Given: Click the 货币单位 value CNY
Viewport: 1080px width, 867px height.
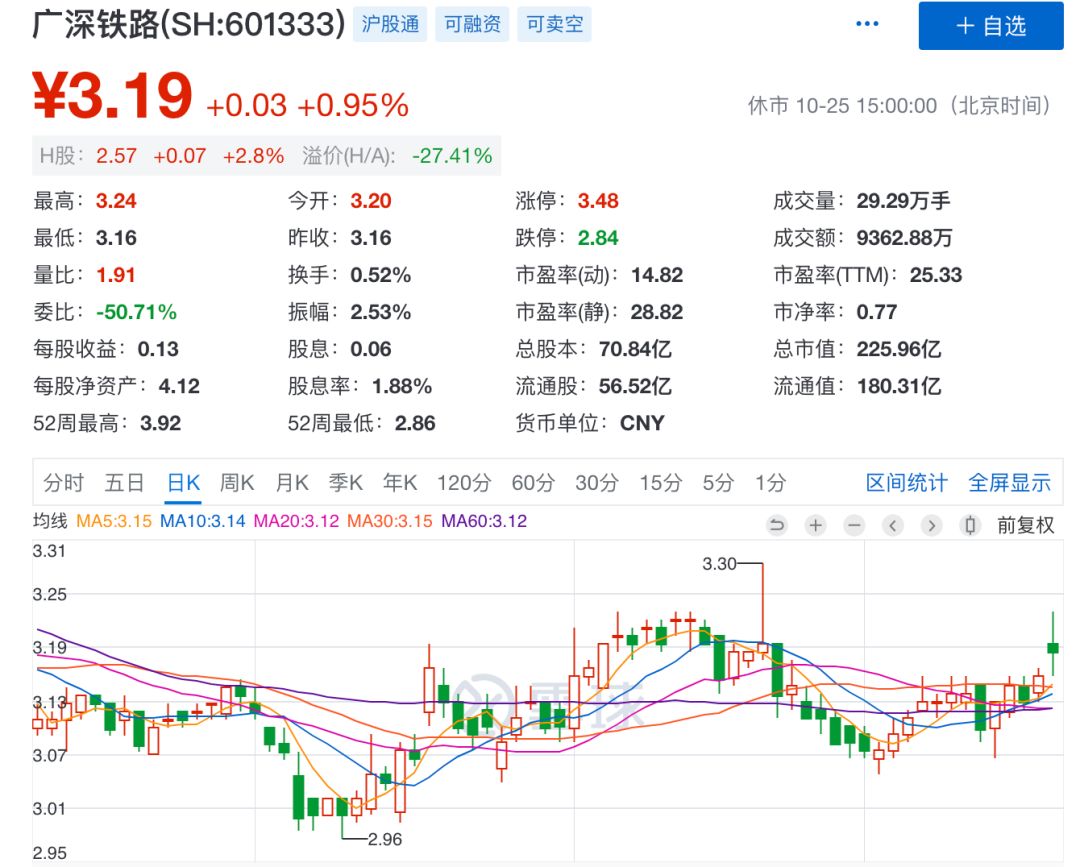Looking at the screenshot, I should pos(642,423).
